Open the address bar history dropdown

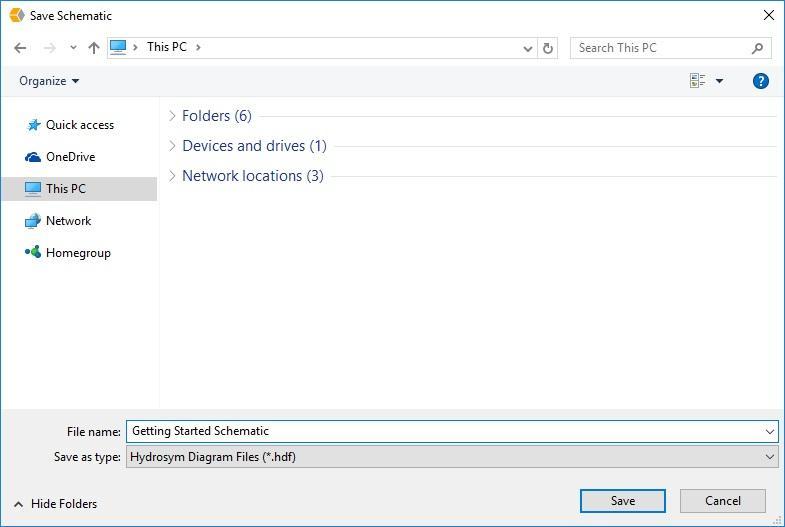click(x=527, y=49)
